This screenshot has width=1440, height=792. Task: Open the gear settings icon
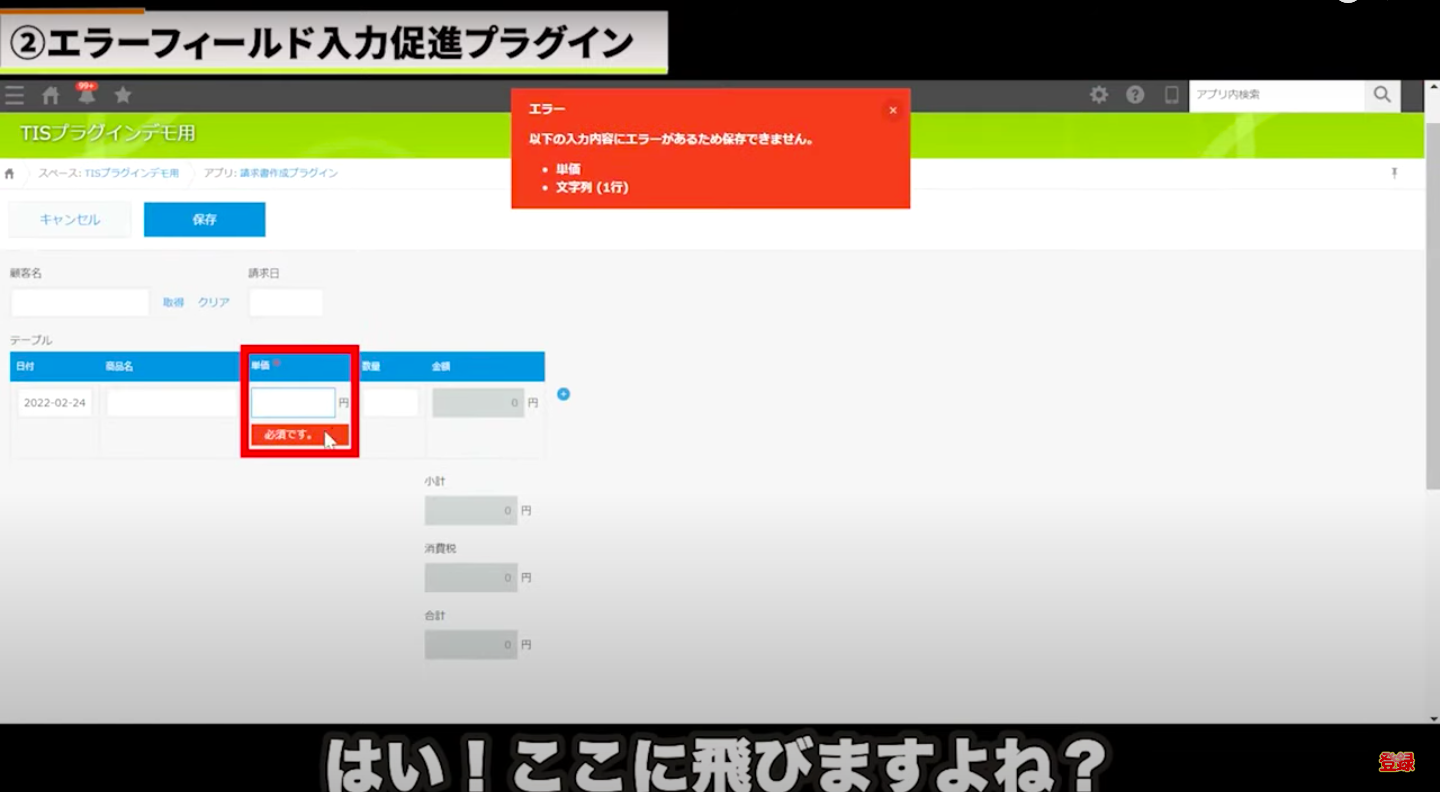pos(1099,95)
